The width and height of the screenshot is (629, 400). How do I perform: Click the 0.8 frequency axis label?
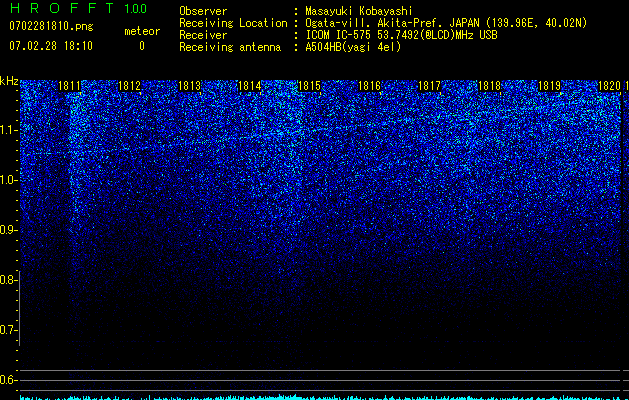click(x=8, y=280)
